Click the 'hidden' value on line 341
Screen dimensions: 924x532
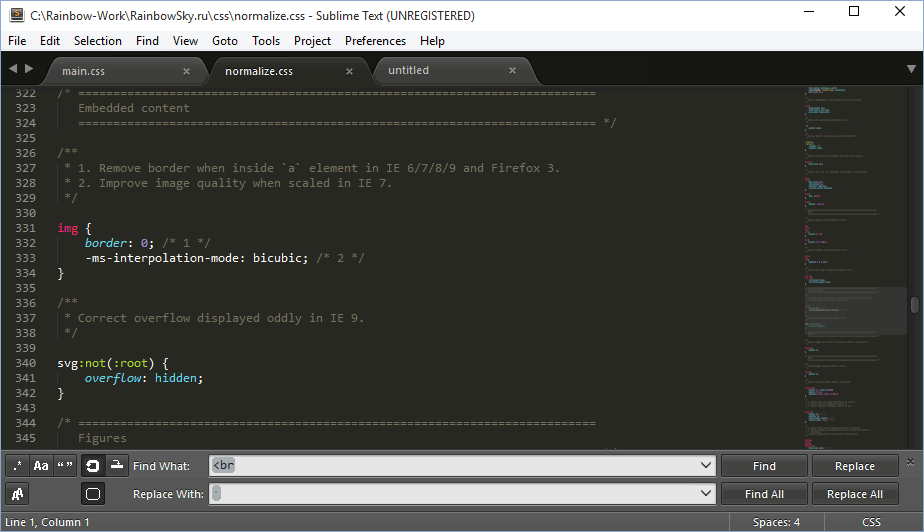pyautogui.click(x=176, y=378)
